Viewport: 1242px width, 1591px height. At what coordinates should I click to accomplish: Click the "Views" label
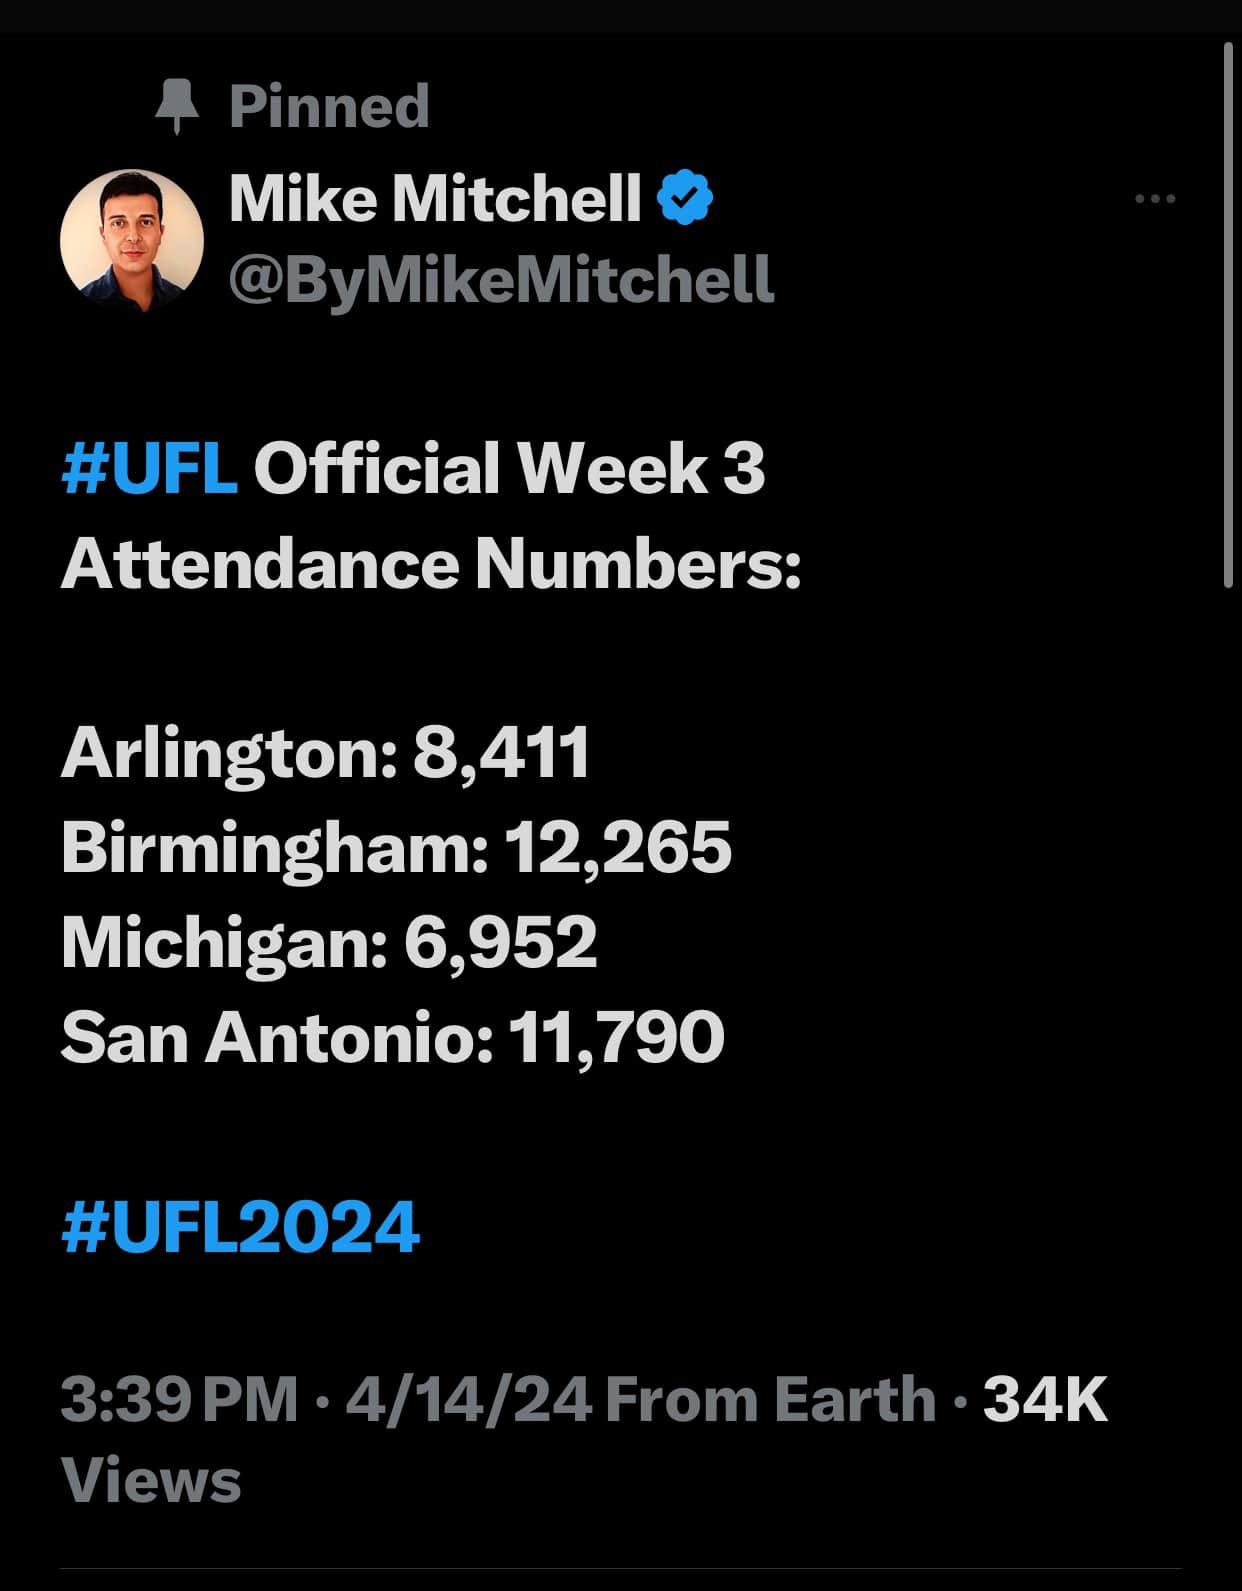[151, 1481]
